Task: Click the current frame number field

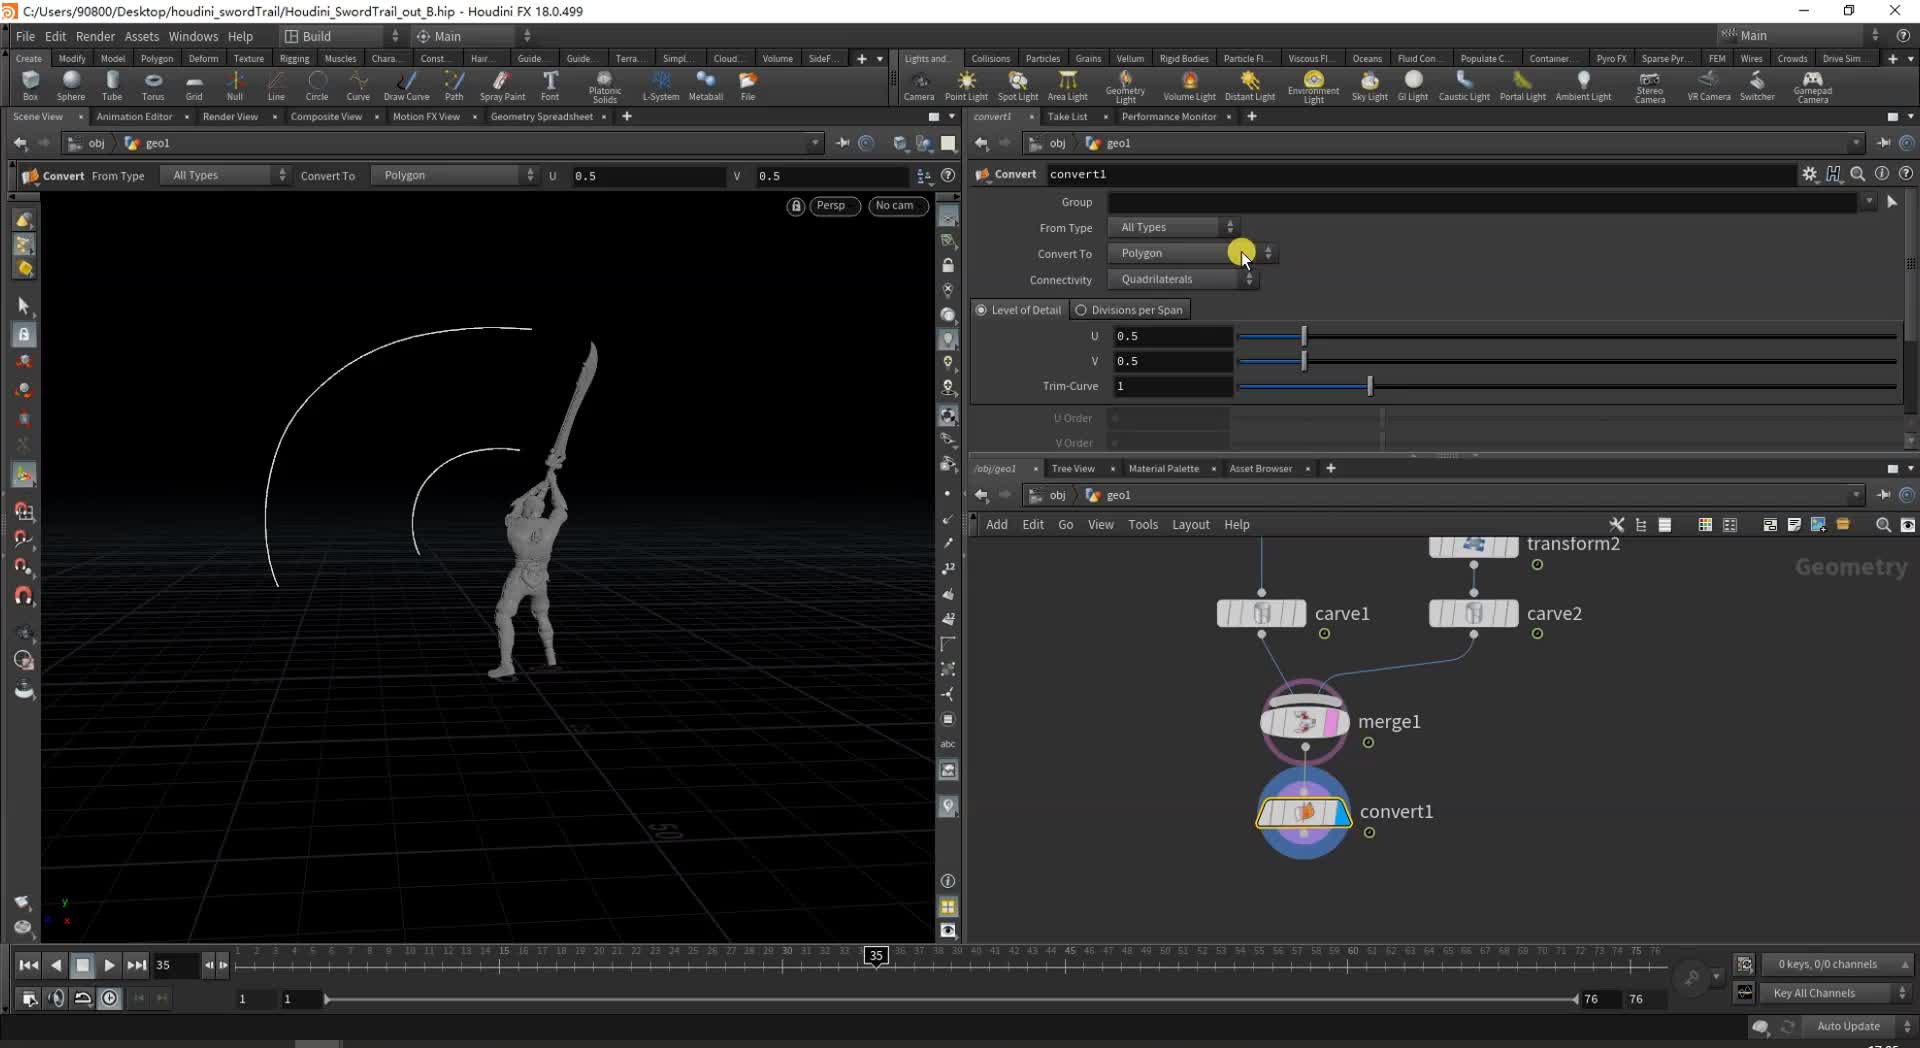Action: (174, 965)
